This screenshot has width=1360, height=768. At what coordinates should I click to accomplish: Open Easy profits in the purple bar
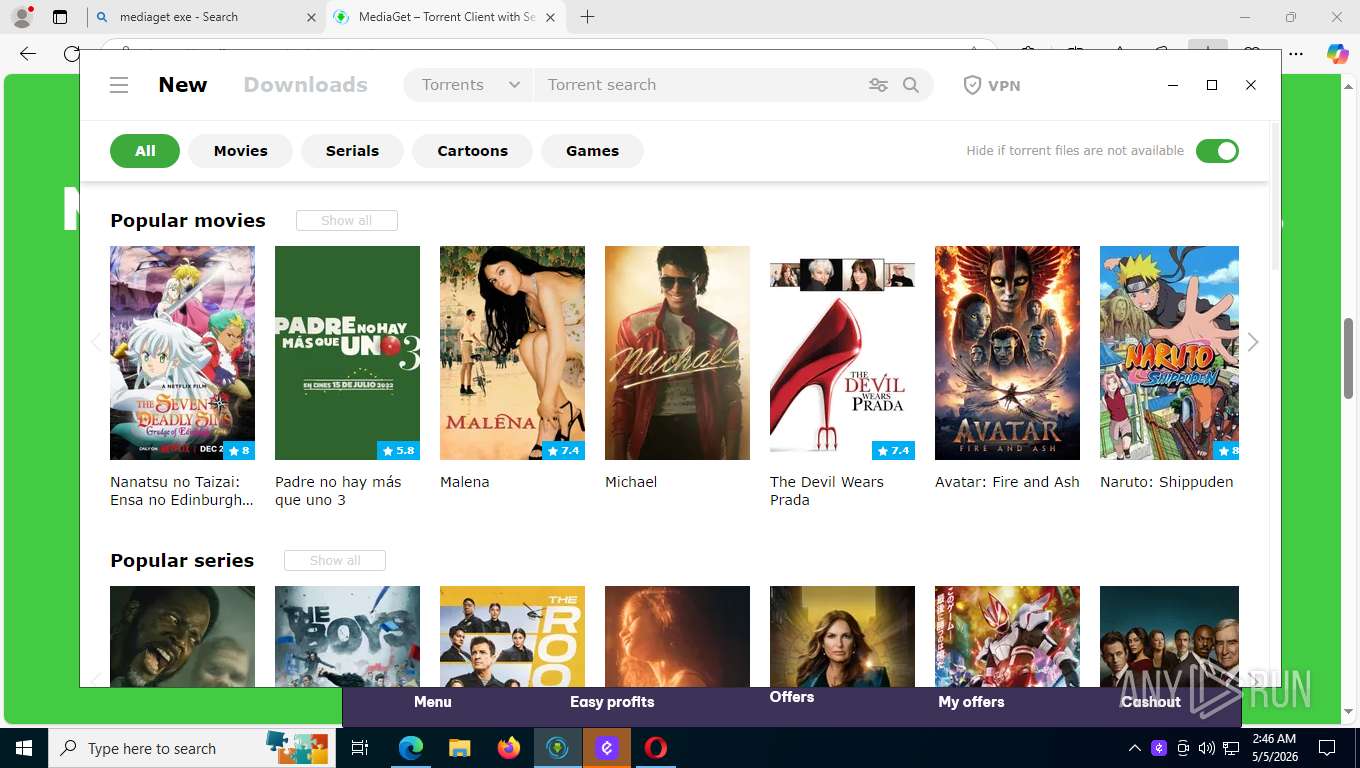point(612,702)
